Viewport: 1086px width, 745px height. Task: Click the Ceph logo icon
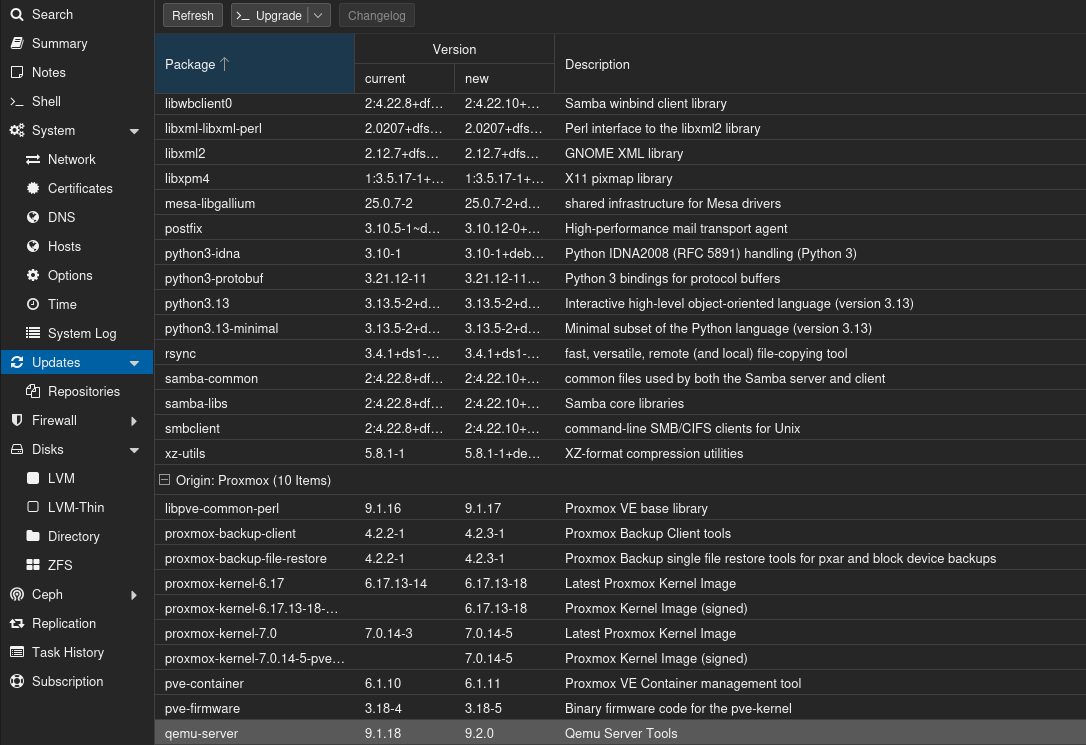(17, 594)
